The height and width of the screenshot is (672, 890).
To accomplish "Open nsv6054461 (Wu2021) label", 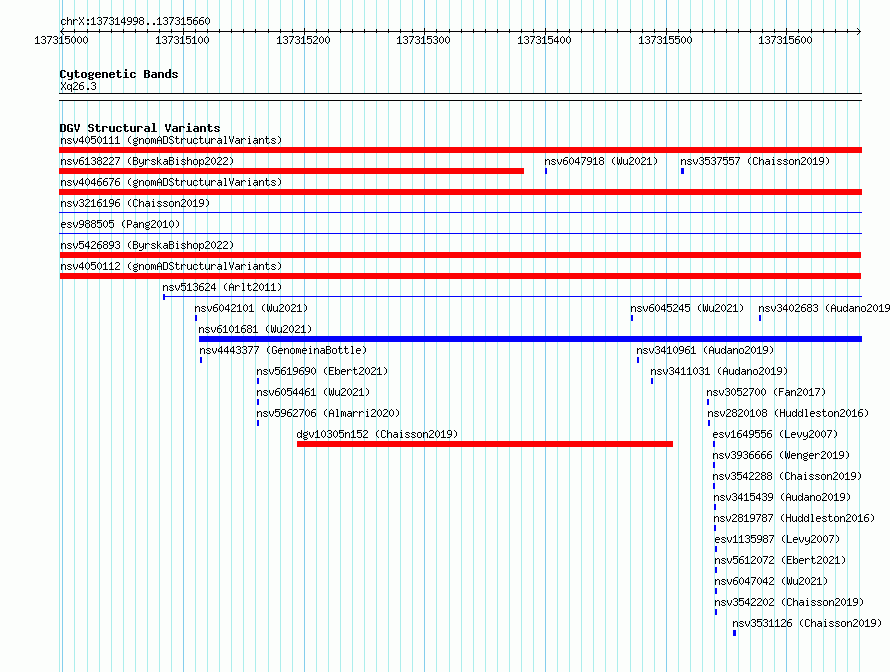I will pyautogui.click(x=313, y=392).
